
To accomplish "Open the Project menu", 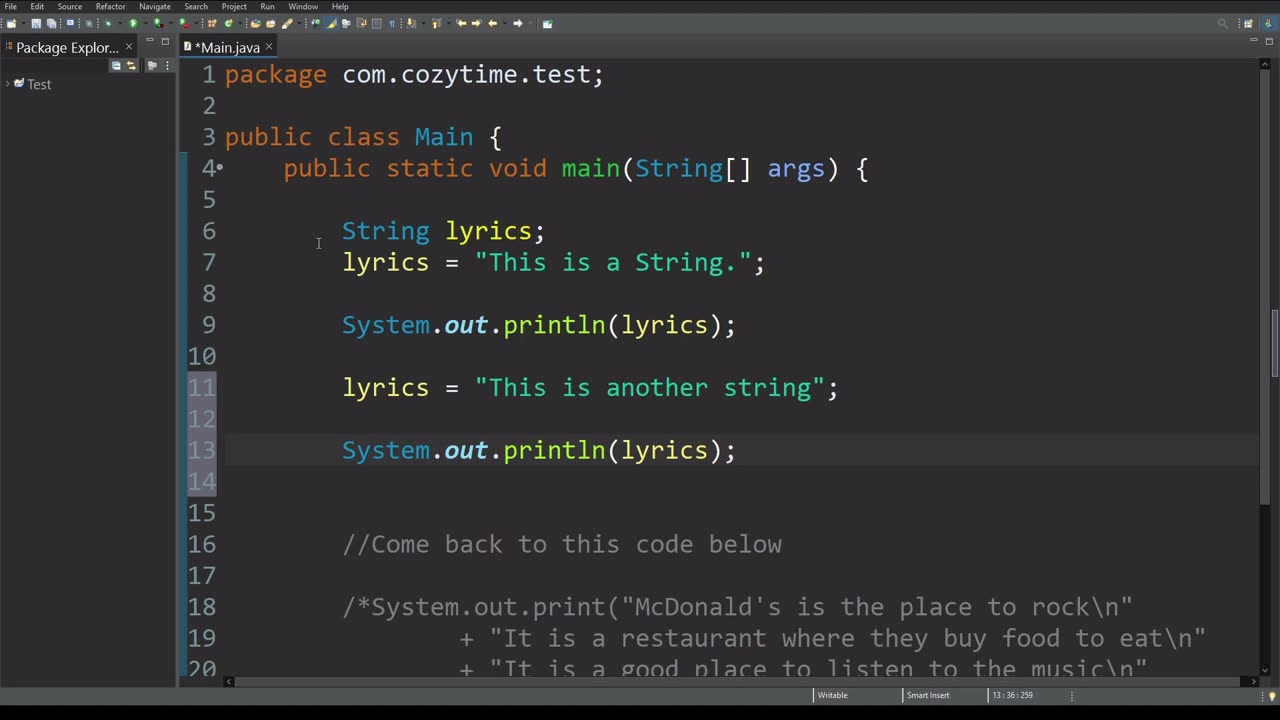I will tap(234, 6).
